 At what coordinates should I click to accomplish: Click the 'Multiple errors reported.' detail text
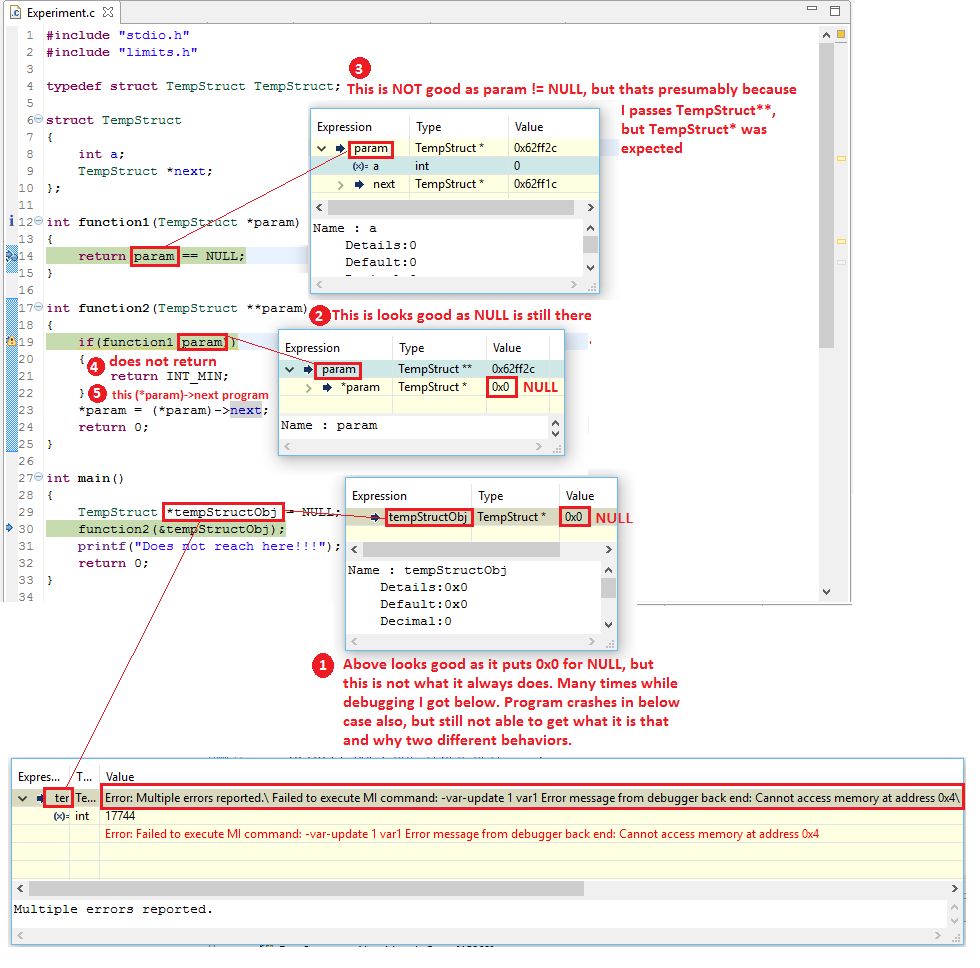(x=113, y=909)
